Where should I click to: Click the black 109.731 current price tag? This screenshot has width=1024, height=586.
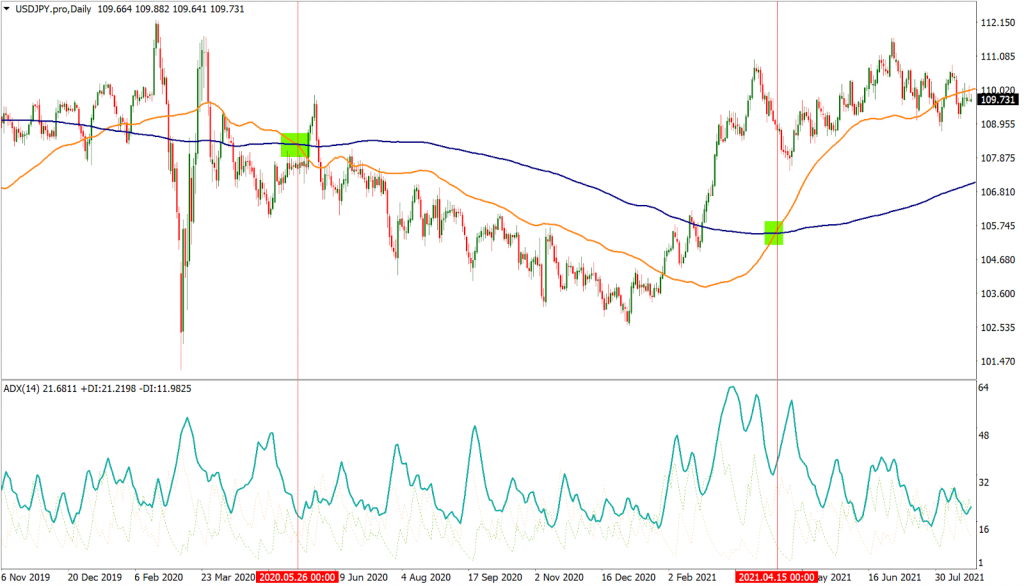(x=995, y=99)
